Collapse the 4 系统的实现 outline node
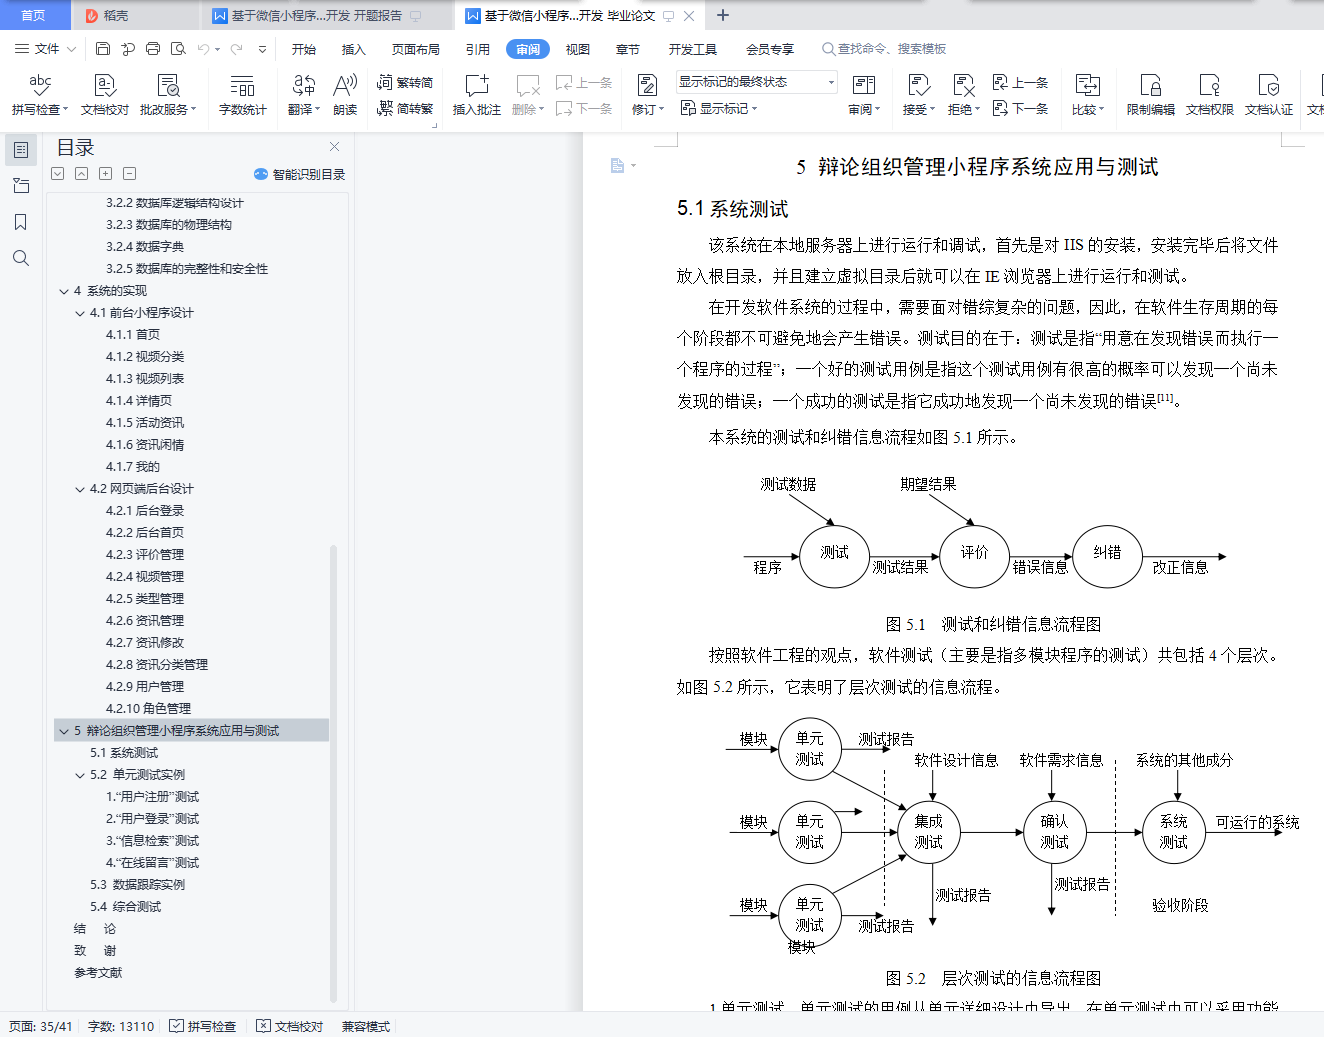 click(63, 291)
